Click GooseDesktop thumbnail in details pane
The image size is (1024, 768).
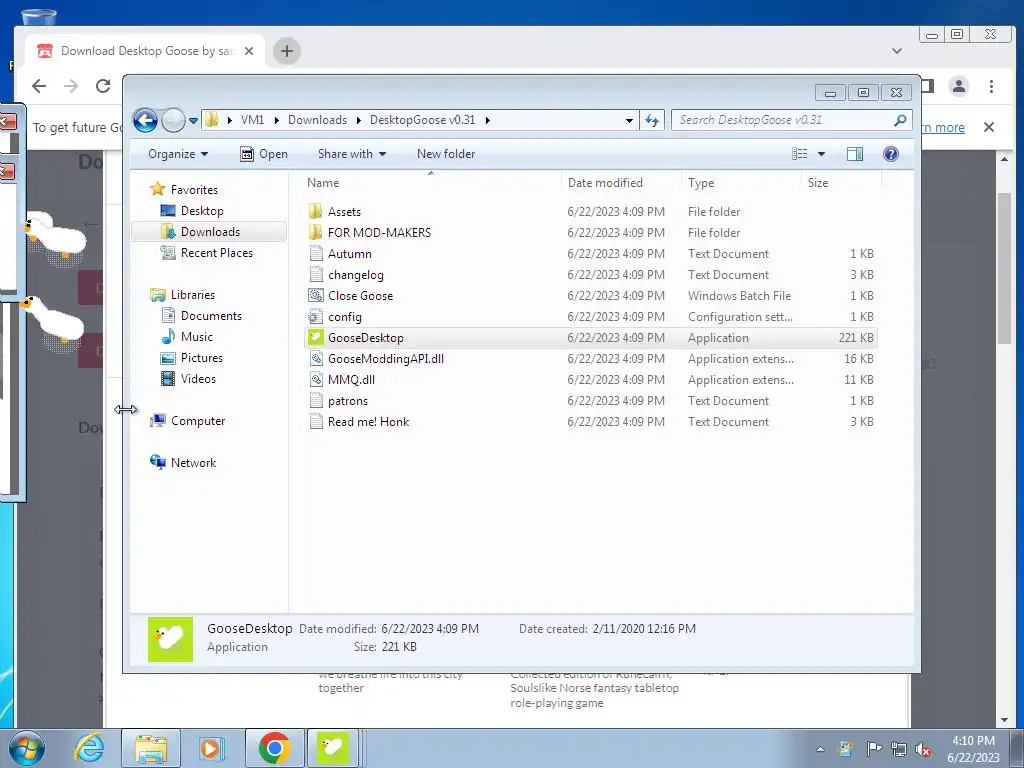pyautogui.click(x=170, y=639)
